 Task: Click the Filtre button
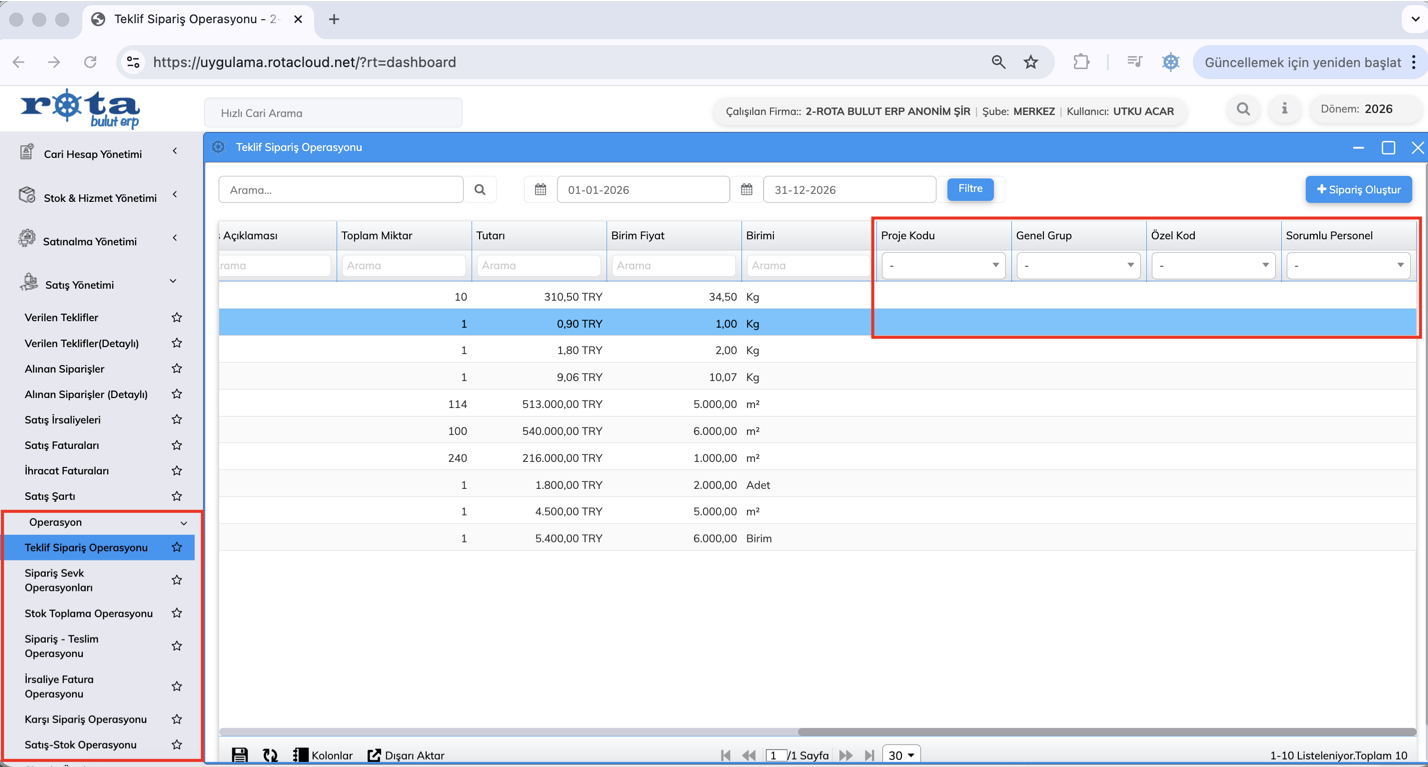point(970,189)
